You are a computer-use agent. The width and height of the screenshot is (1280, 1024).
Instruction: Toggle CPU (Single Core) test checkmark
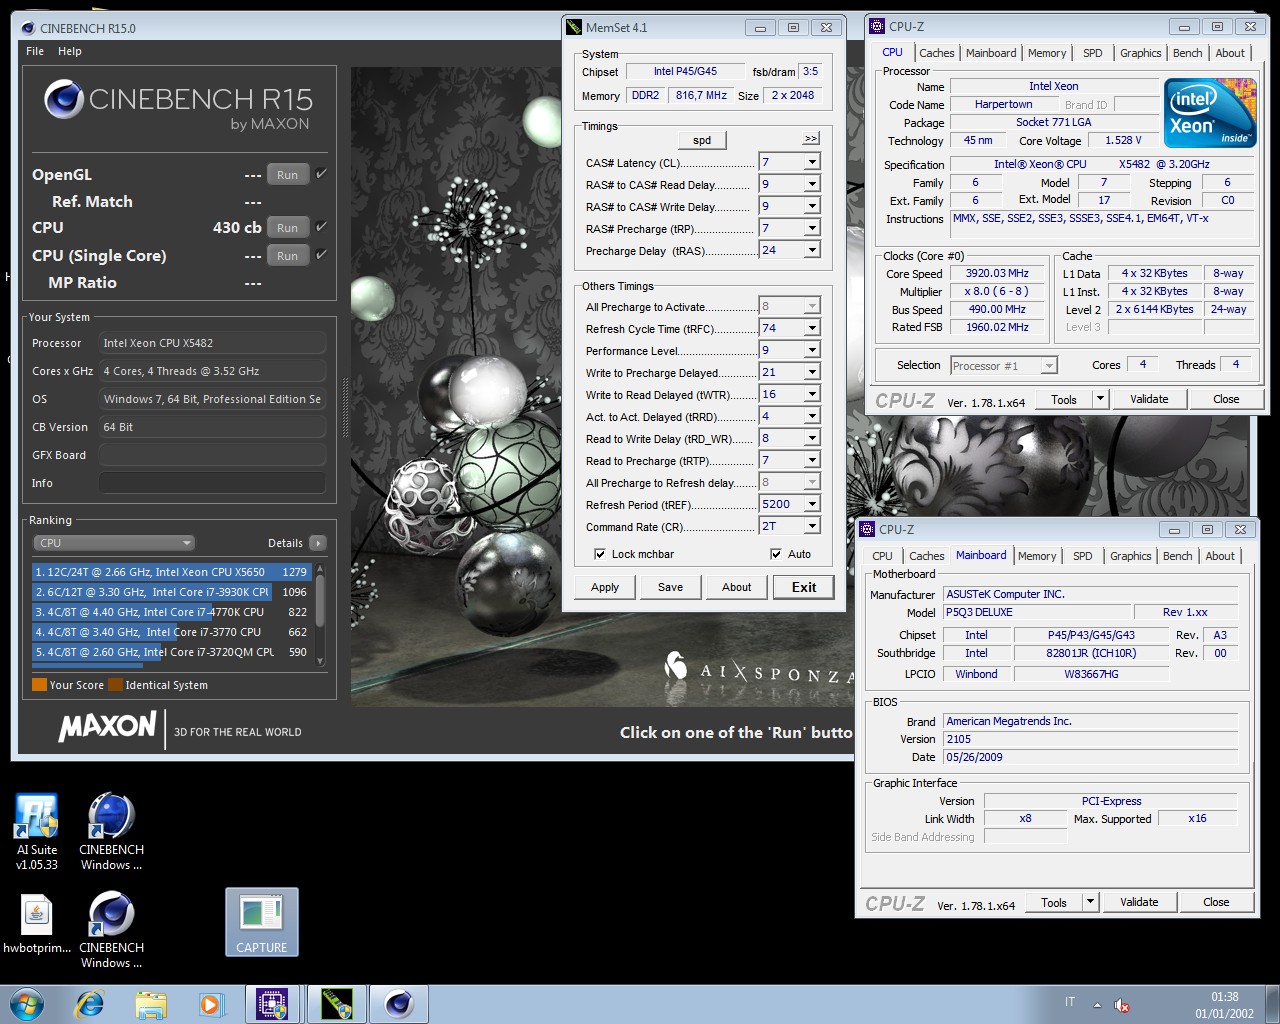click(x=321, y=255)
